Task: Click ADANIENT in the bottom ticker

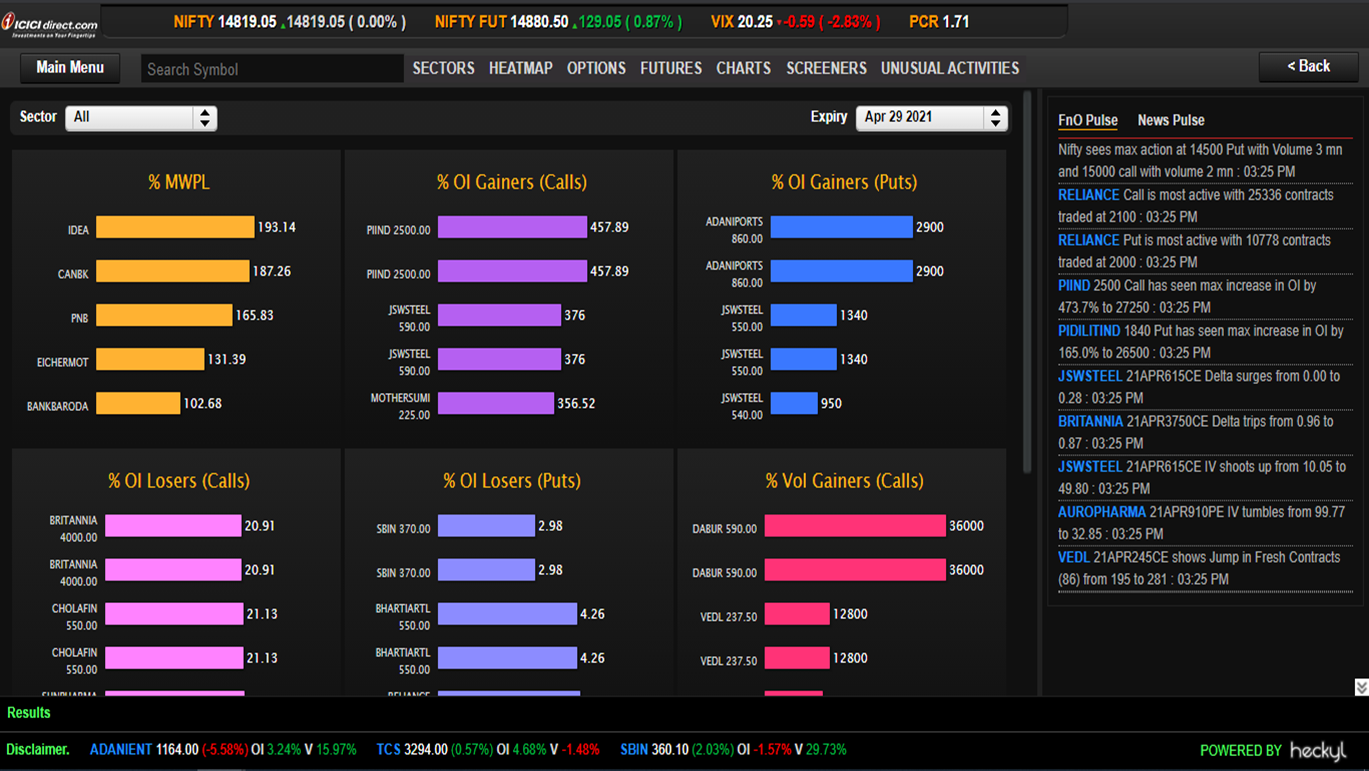Action: (x=121, y=749)
